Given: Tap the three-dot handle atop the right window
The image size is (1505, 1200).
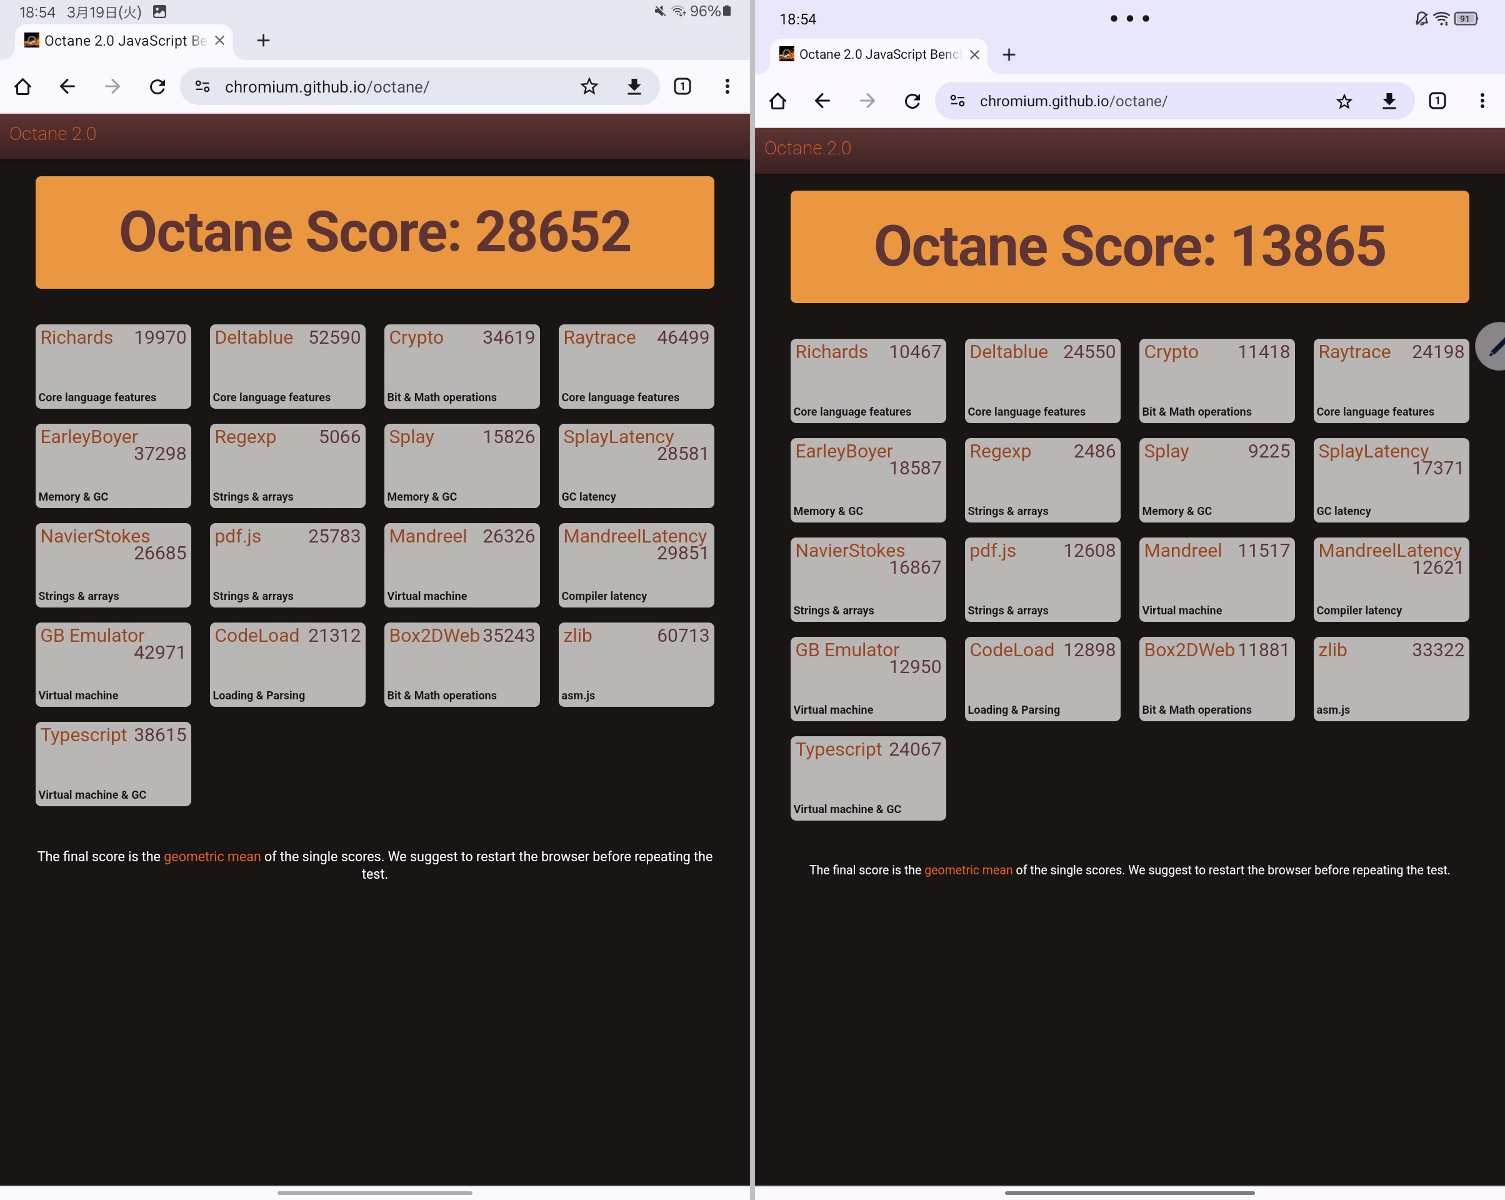Looking at the screenshot, I should (1129, 18).
